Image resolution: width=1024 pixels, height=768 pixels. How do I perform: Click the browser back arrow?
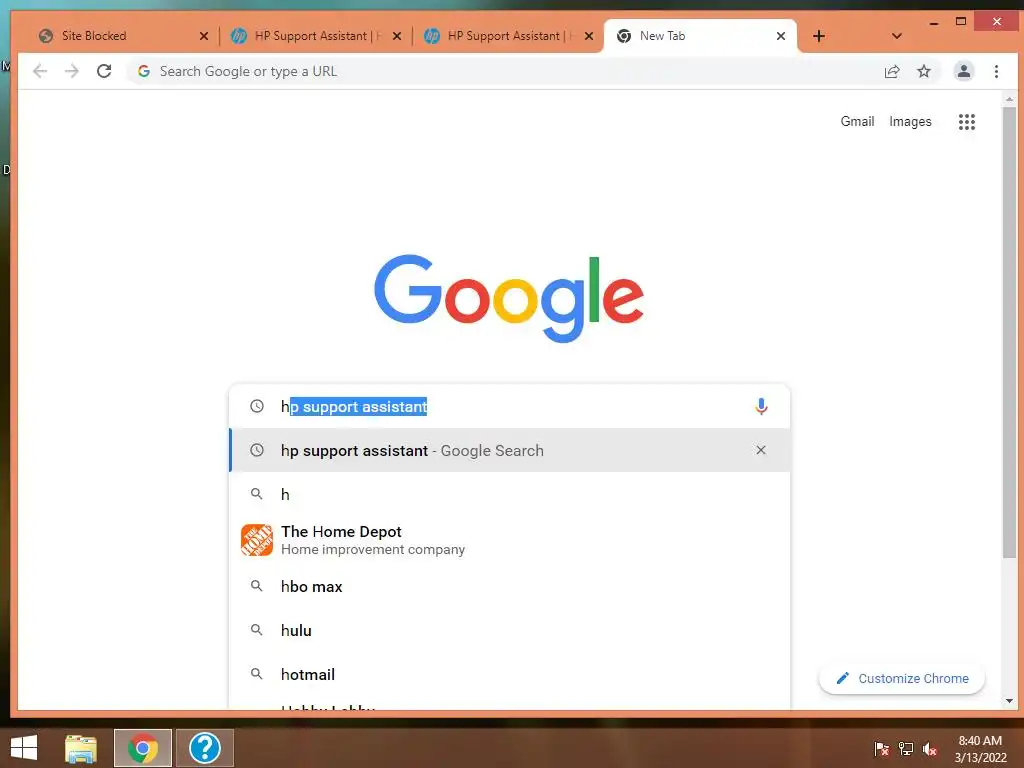click(x=40, y=71)
